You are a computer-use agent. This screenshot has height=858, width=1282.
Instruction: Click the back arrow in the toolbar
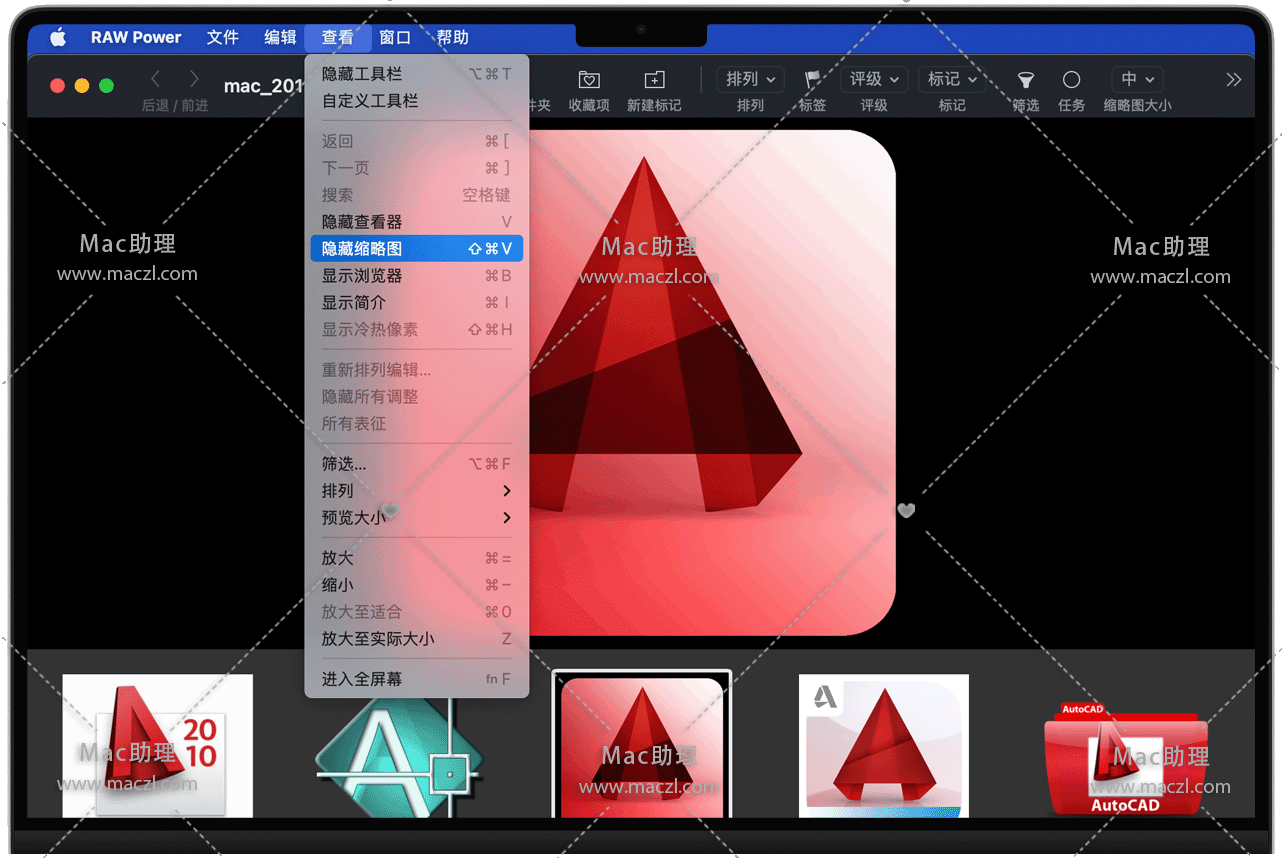(x=156, y=79)
